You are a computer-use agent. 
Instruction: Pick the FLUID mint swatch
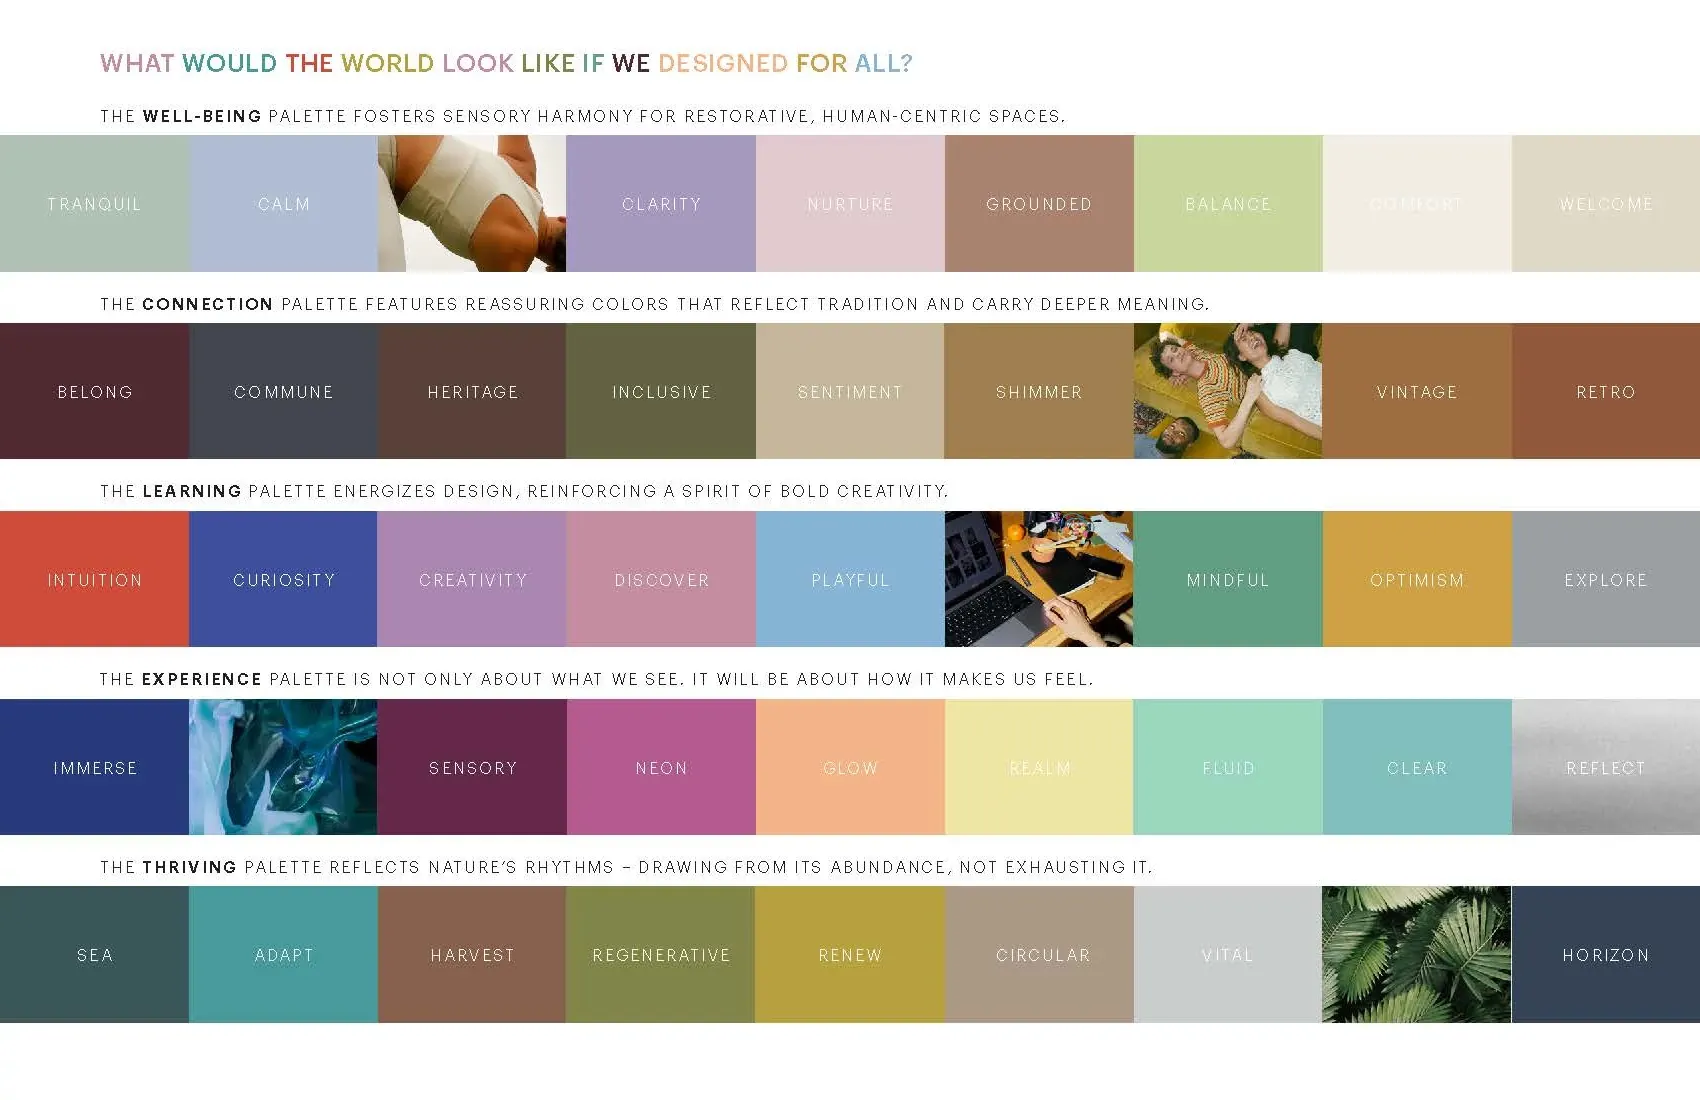pyautogui.click(x=1227, y=767)
